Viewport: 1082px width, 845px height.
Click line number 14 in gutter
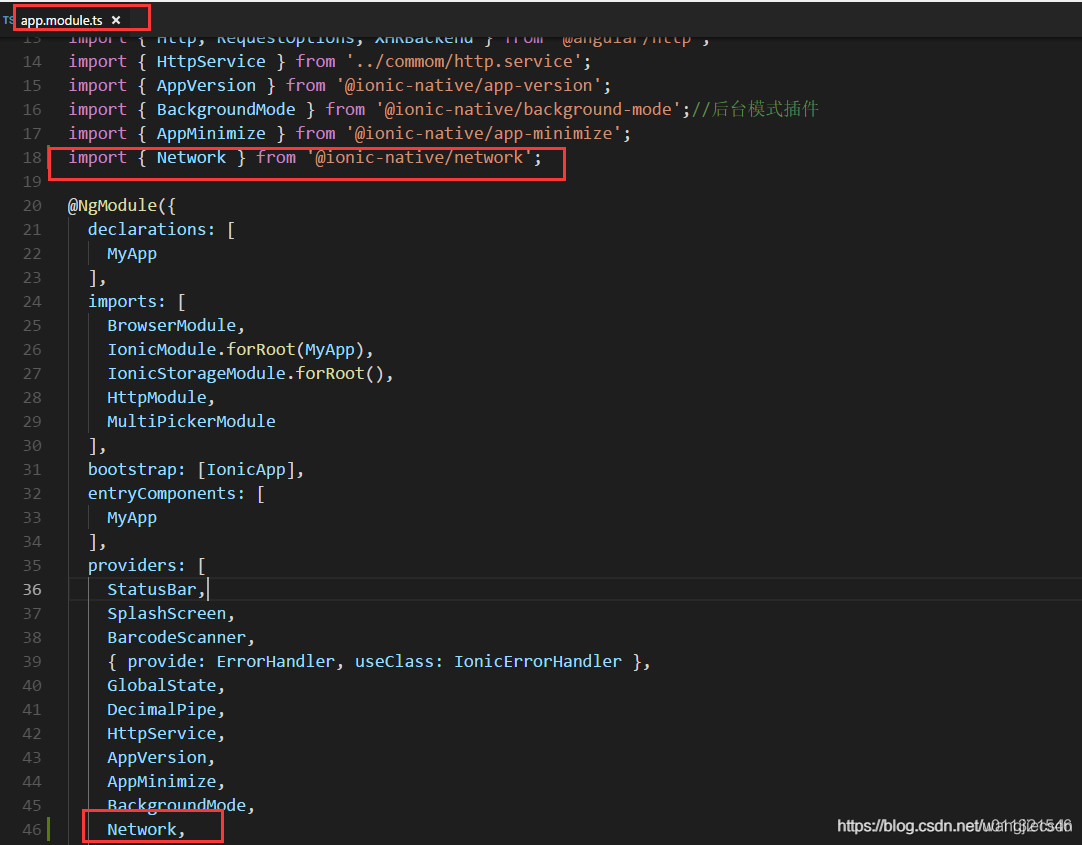coord(32,62)
